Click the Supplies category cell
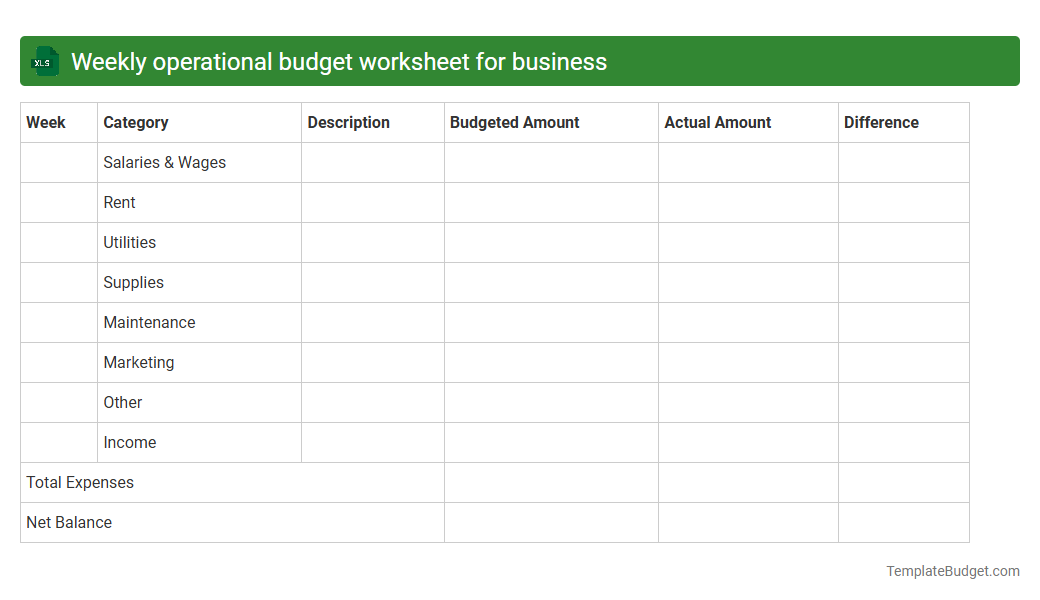1040x600 pixels. tap(133, 282)
